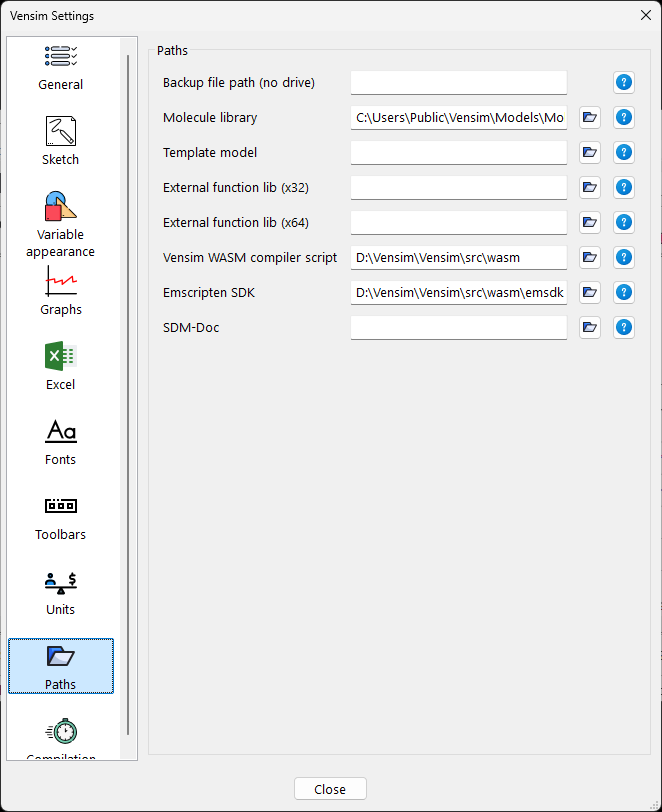Click the sidebar vertical scrollbar

[x=128, y=400]
